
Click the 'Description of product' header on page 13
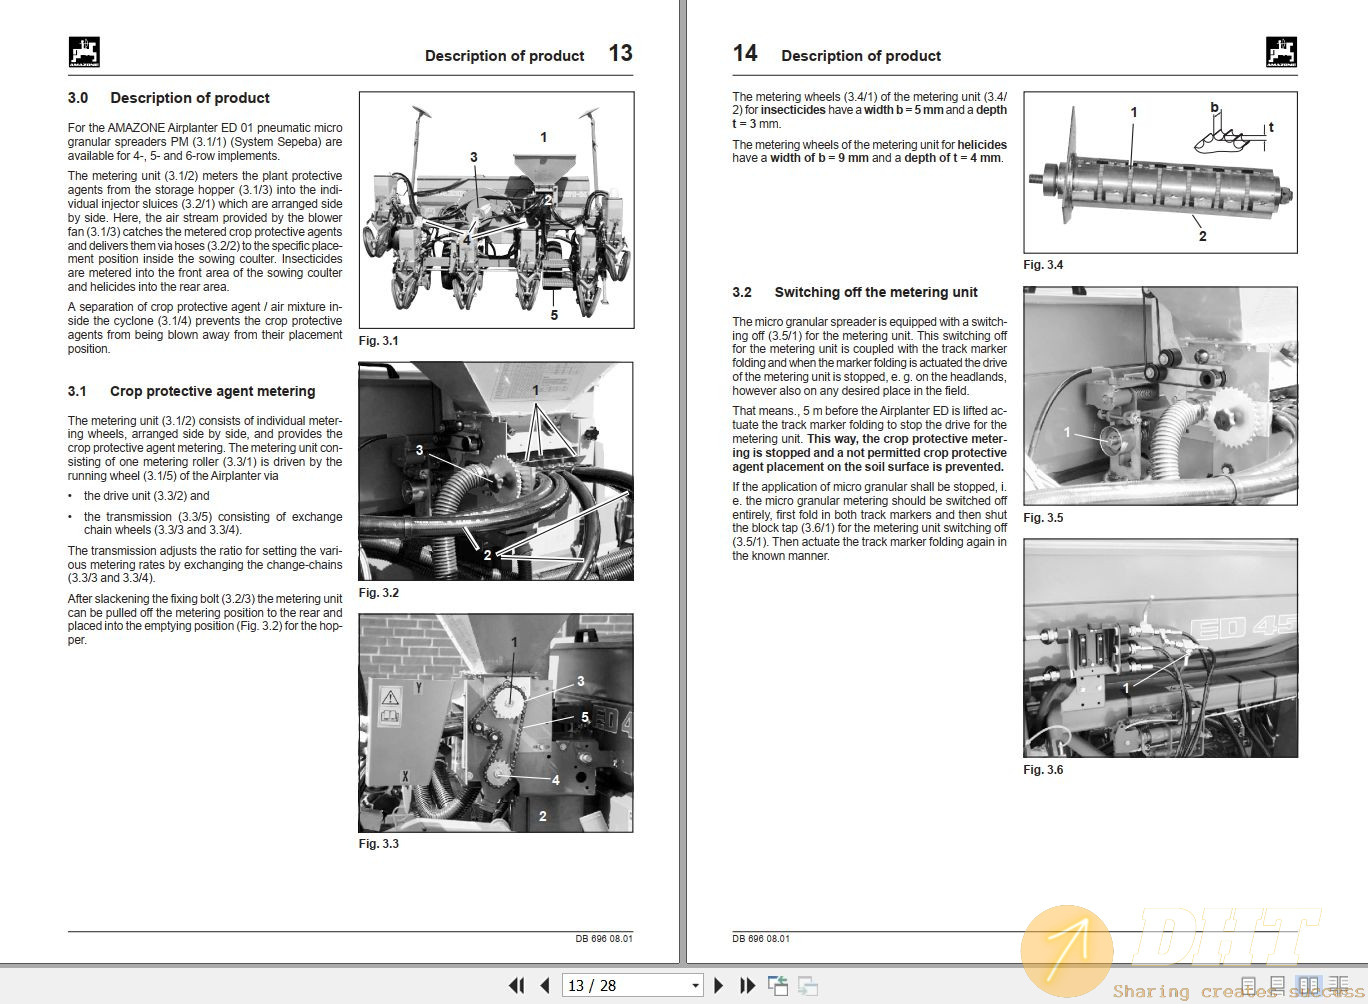505,56
